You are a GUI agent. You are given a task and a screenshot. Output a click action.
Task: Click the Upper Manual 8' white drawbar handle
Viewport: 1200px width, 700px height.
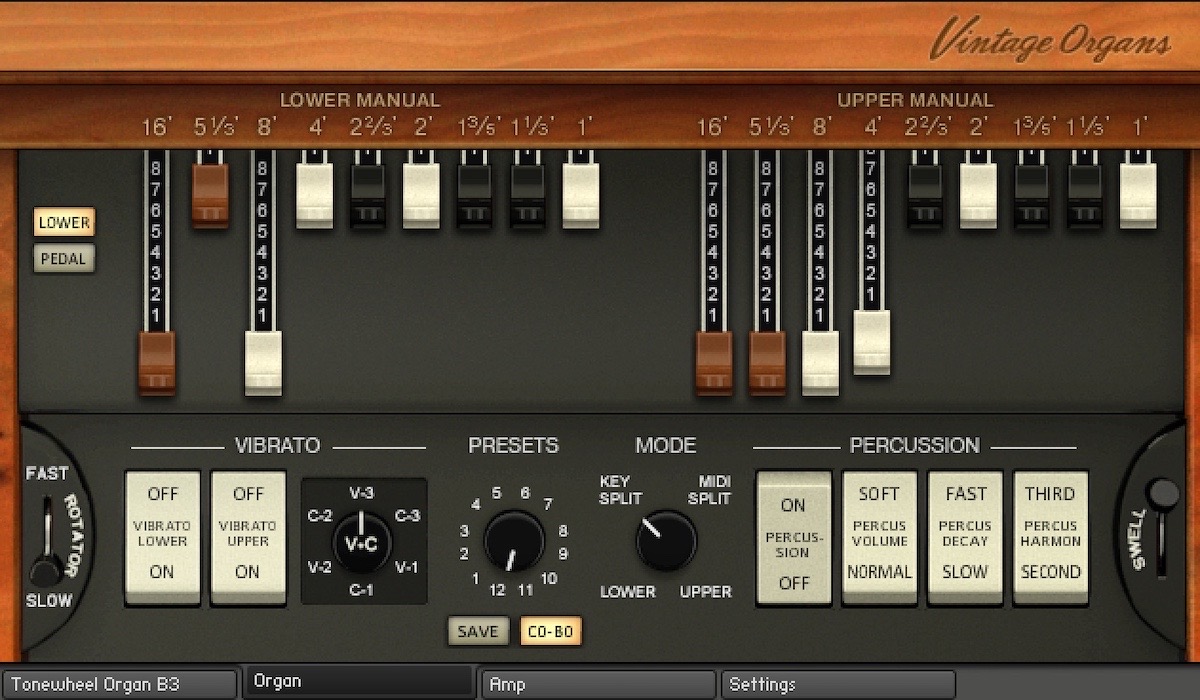point(821,363)
